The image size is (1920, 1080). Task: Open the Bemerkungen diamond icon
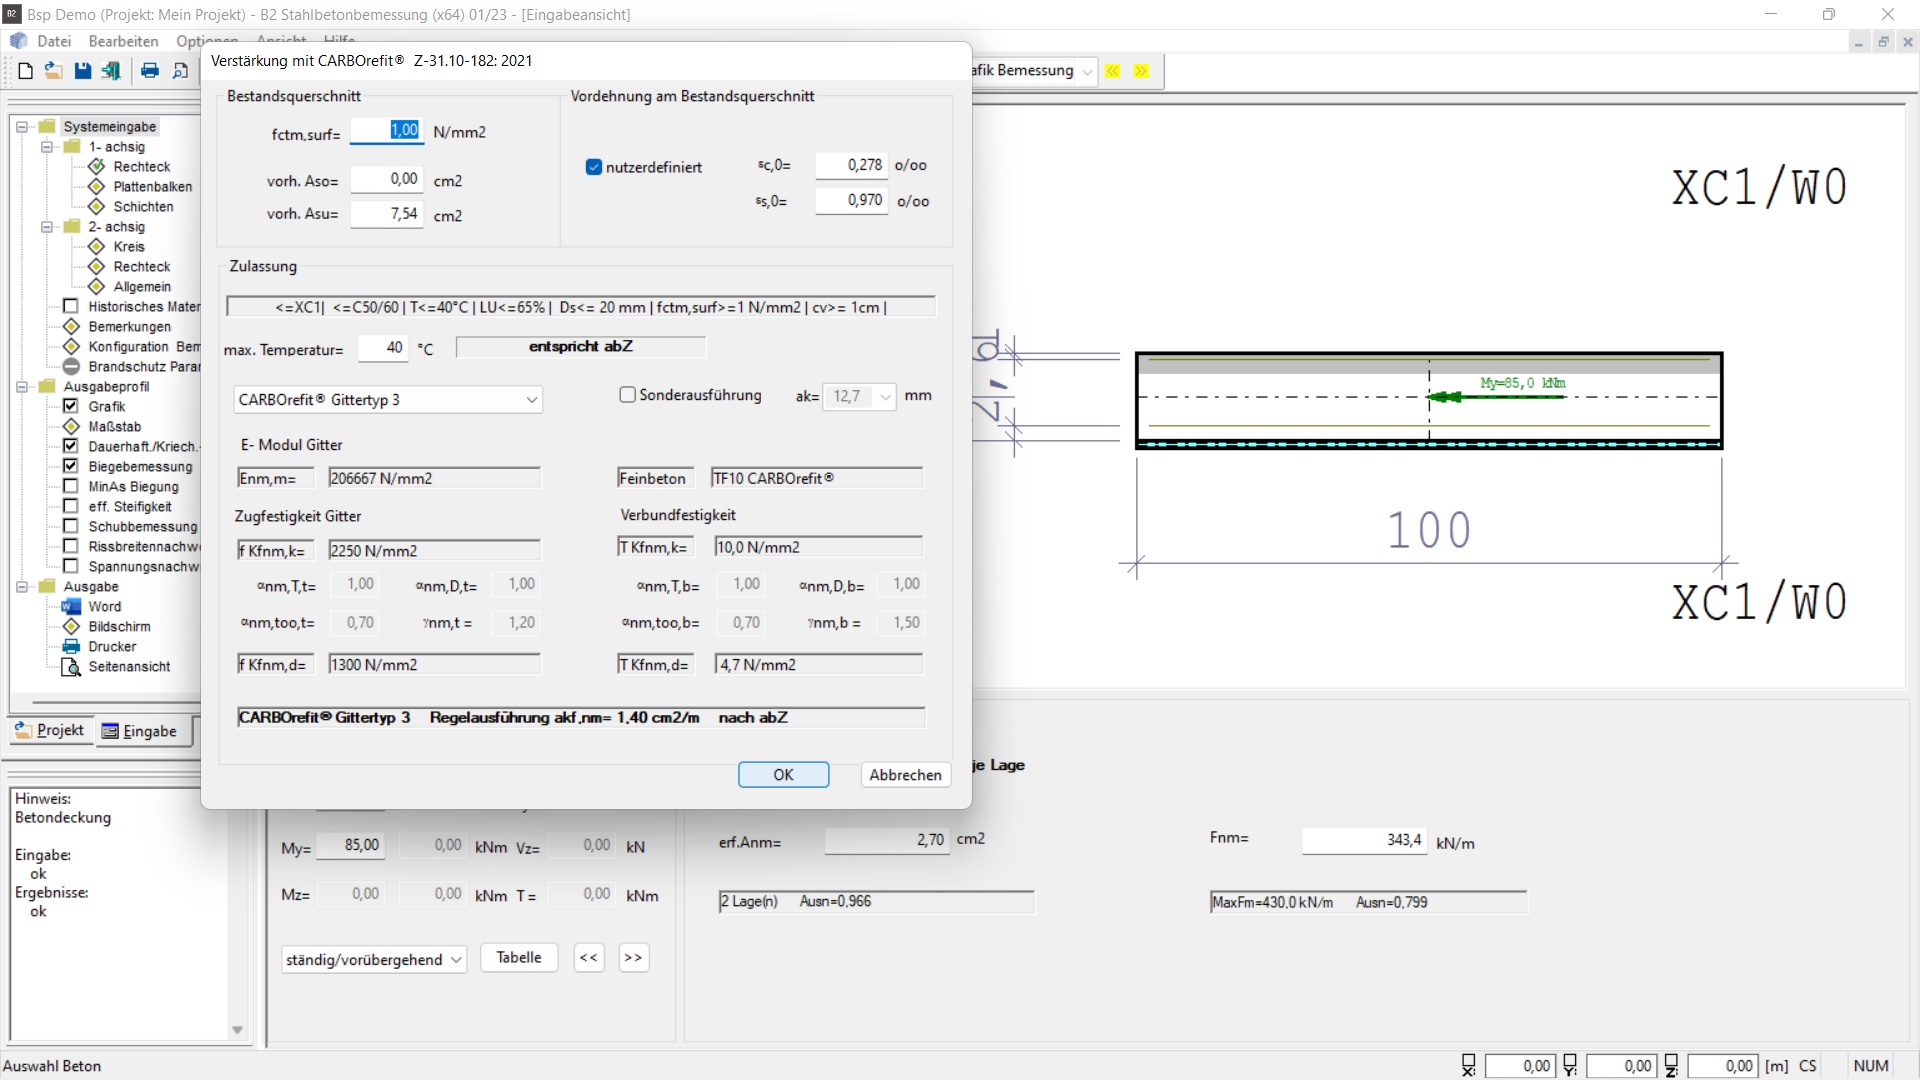pyautogui.click(x=71, y=326)
